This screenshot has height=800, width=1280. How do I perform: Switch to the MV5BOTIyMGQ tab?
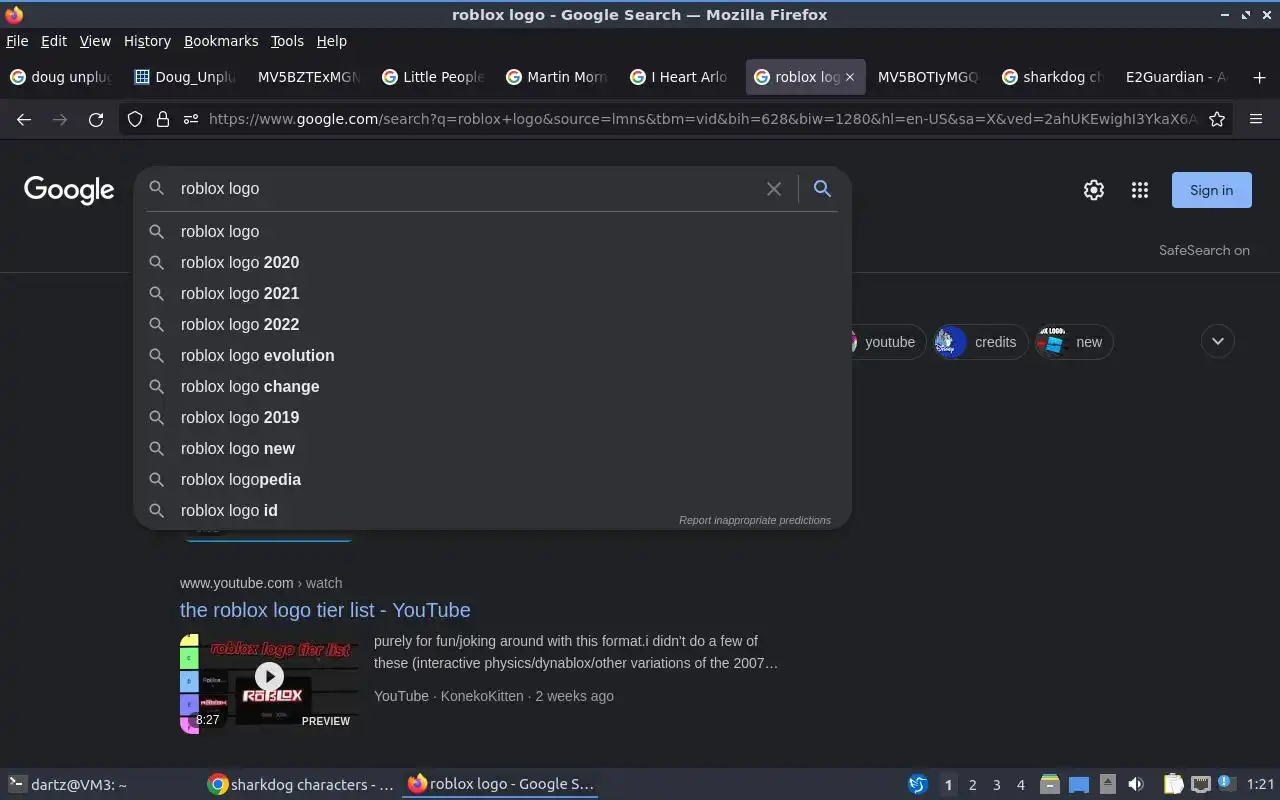[x=929, y=77]
